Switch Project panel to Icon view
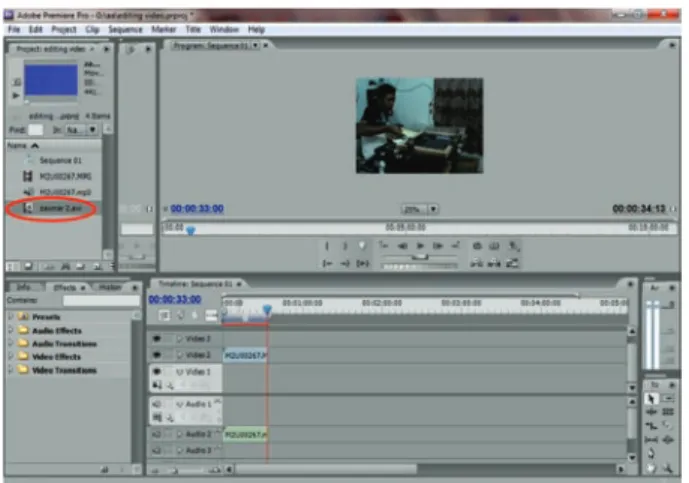This screenshot has height=483, width=689. tap(28, 266)
